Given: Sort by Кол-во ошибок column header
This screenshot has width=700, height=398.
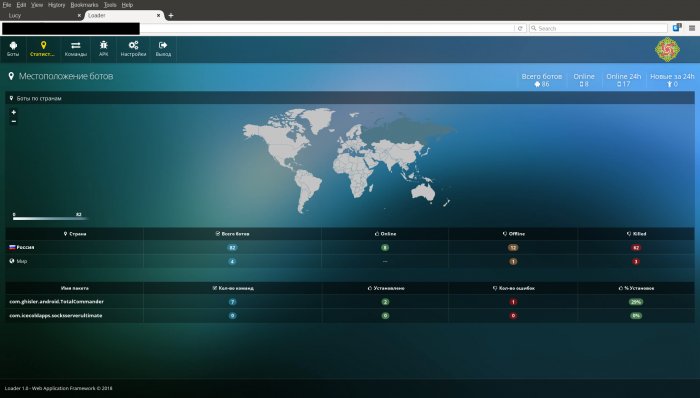Looking at the screenshot, I should (513, 288).
